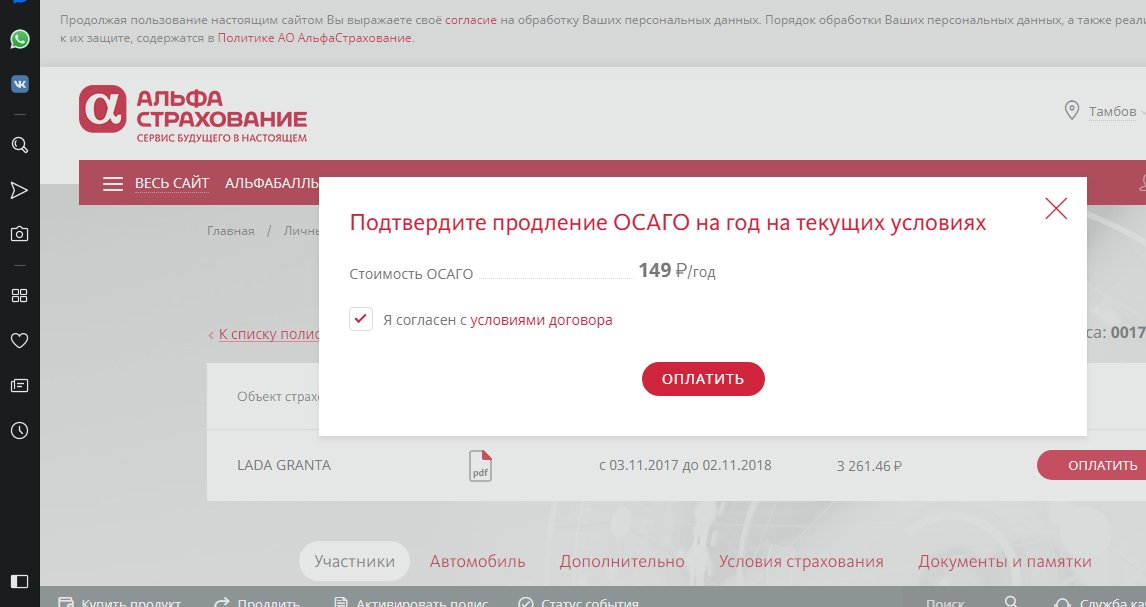
Task: Open the sidebar search icon
Action: (x=20, y=145)
